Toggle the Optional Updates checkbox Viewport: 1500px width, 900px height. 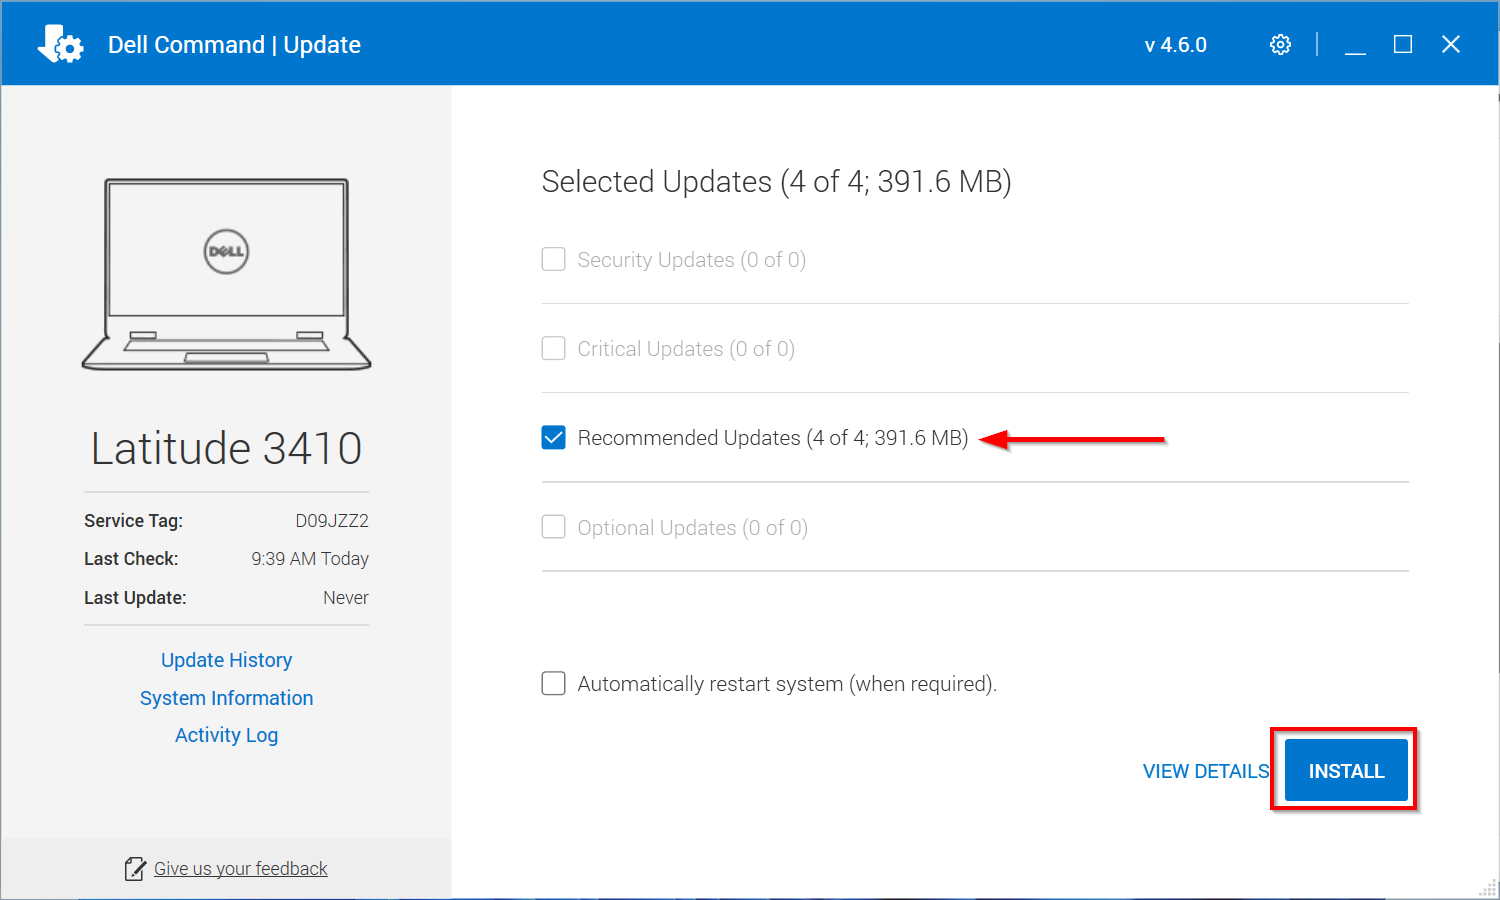click(553, 527)
